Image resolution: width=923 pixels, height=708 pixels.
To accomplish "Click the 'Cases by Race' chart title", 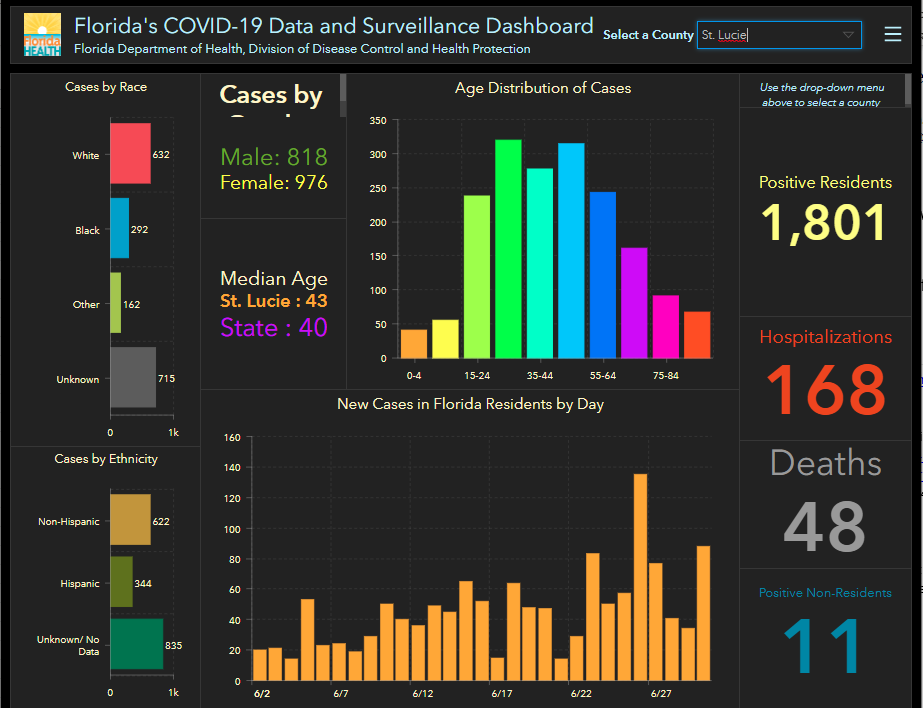I will pos(106,87).
